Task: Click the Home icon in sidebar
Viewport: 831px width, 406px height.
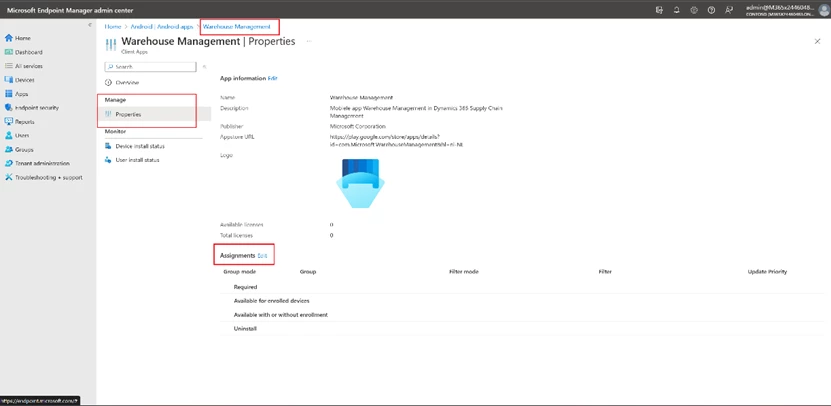Action: tap(8, 38)
